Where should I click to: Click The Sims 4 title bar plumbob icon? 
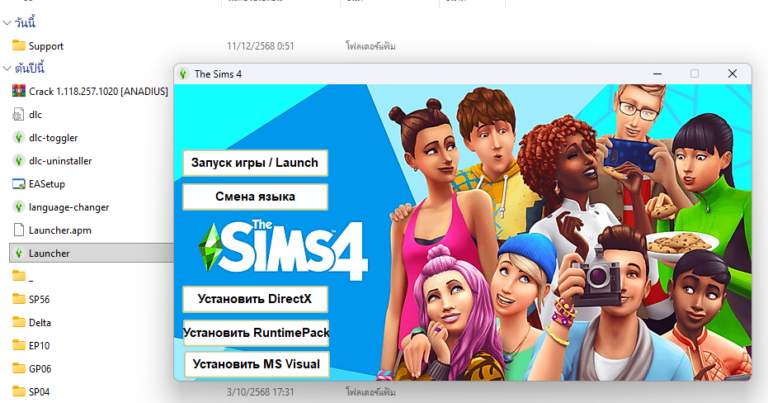(184, 74)
